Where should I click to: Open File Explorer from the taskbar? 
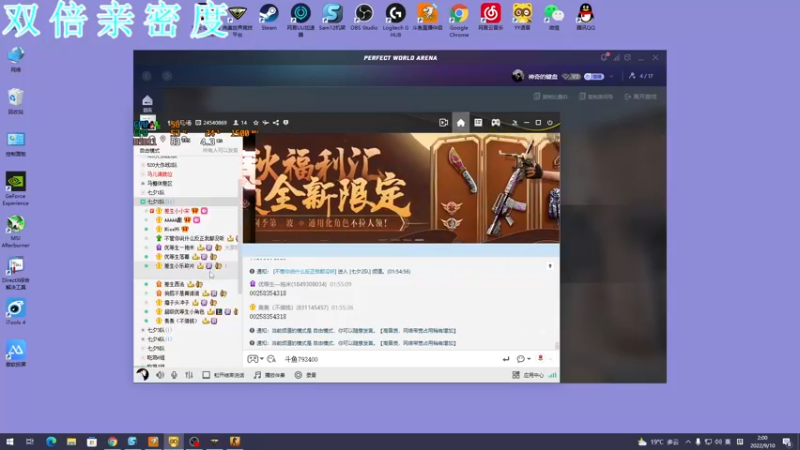(x=71, y=441)
